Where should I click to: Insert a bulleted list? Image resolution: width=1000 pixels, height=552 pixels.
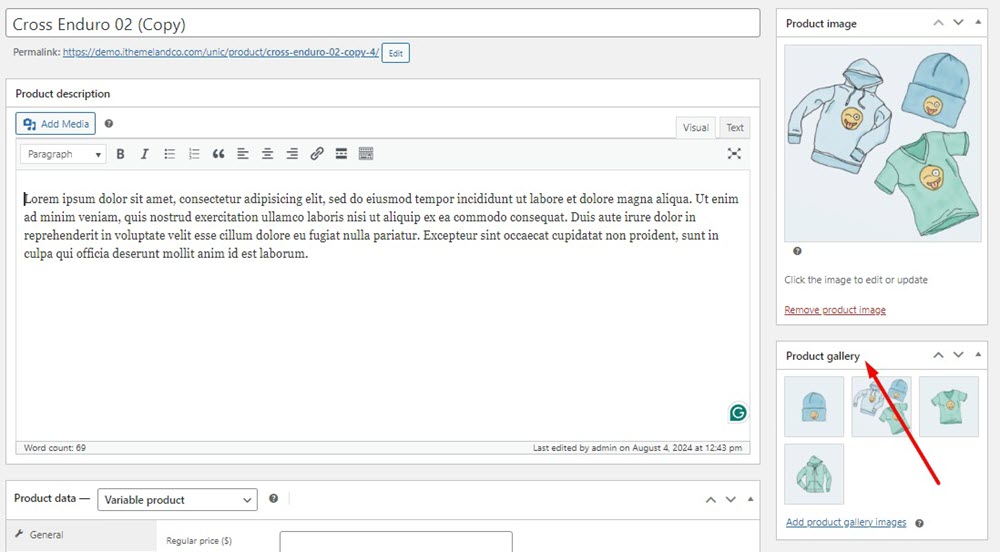coord(169,154)
